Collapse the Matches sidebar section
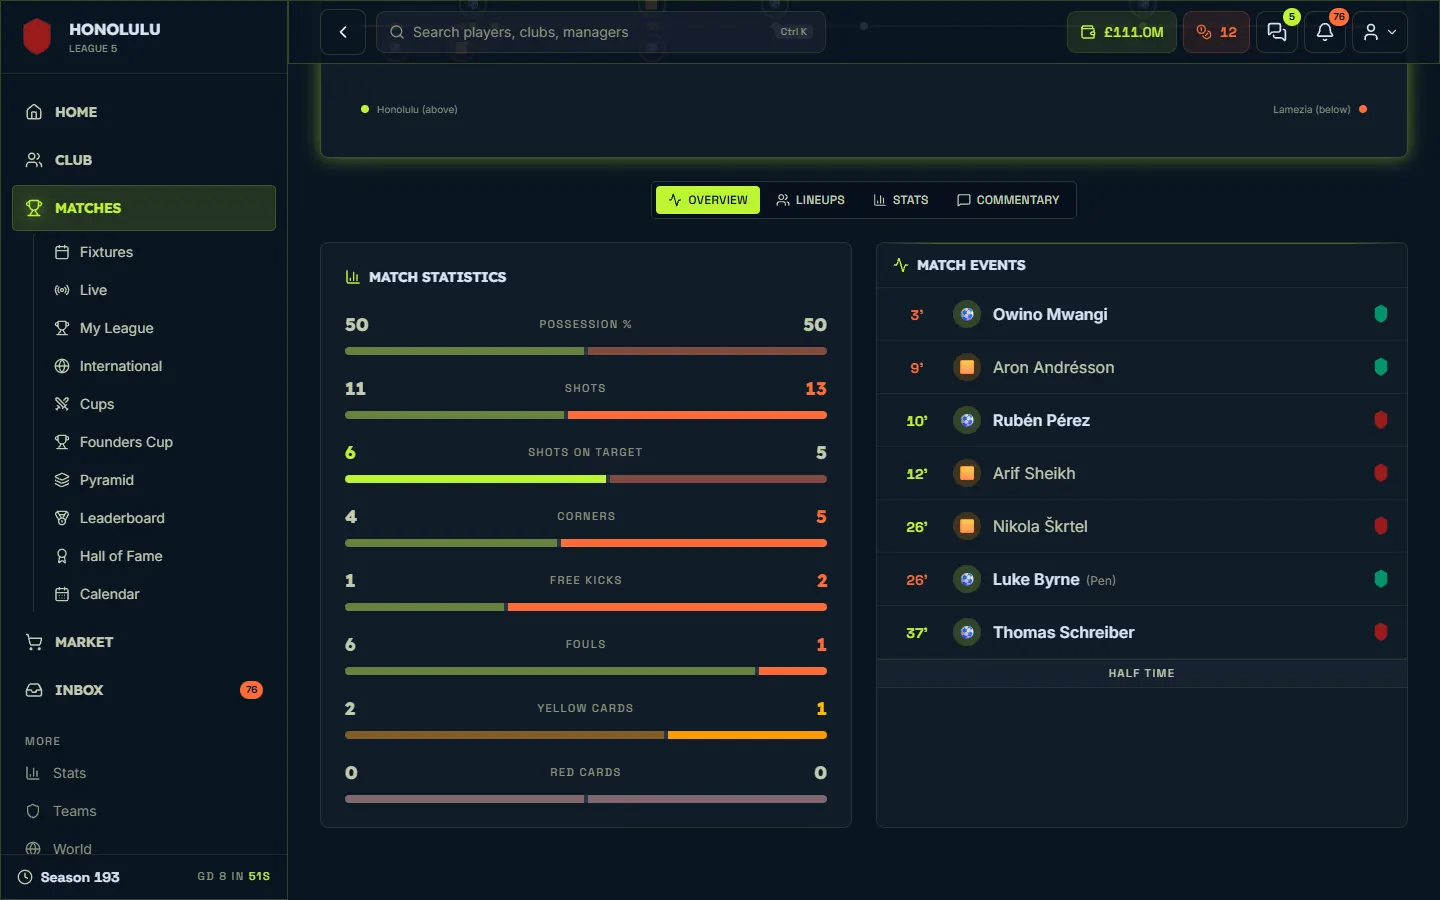Image resolution: width=1440 pixels, height=900 pixels. click(144, 208)
